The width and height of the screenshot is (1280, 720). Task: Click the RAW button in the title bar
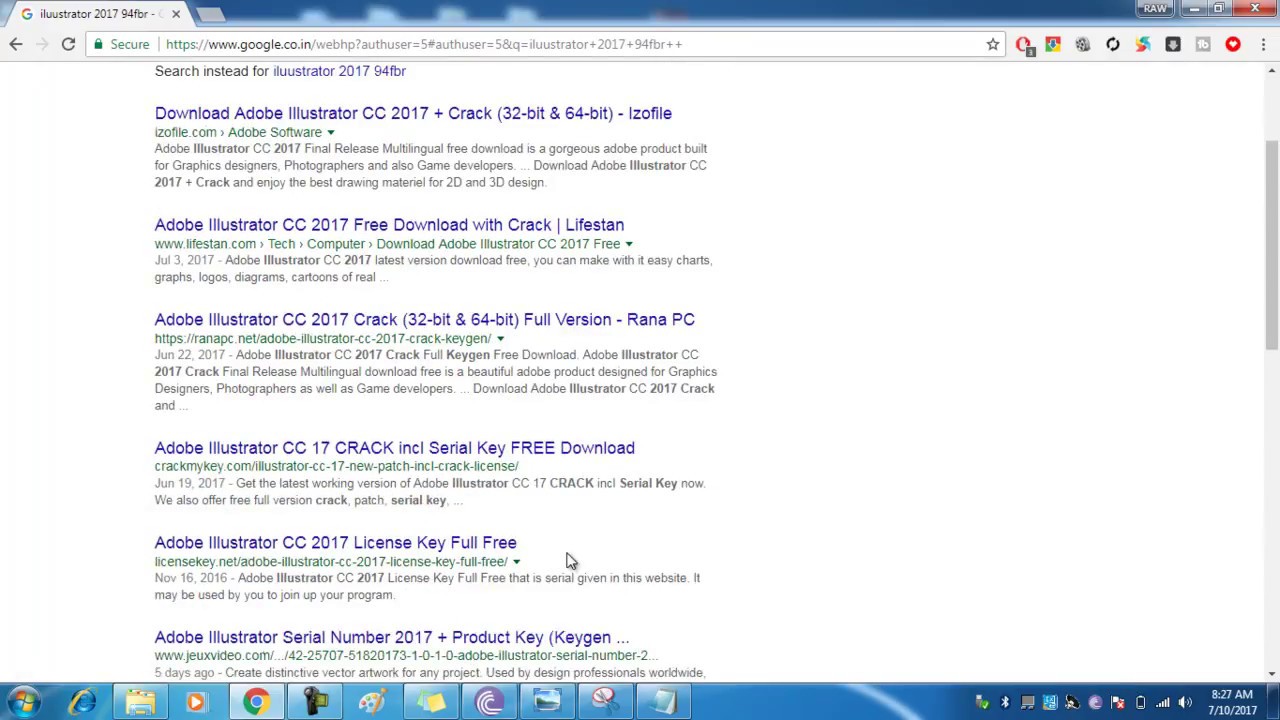click(x=1155, y=9)
